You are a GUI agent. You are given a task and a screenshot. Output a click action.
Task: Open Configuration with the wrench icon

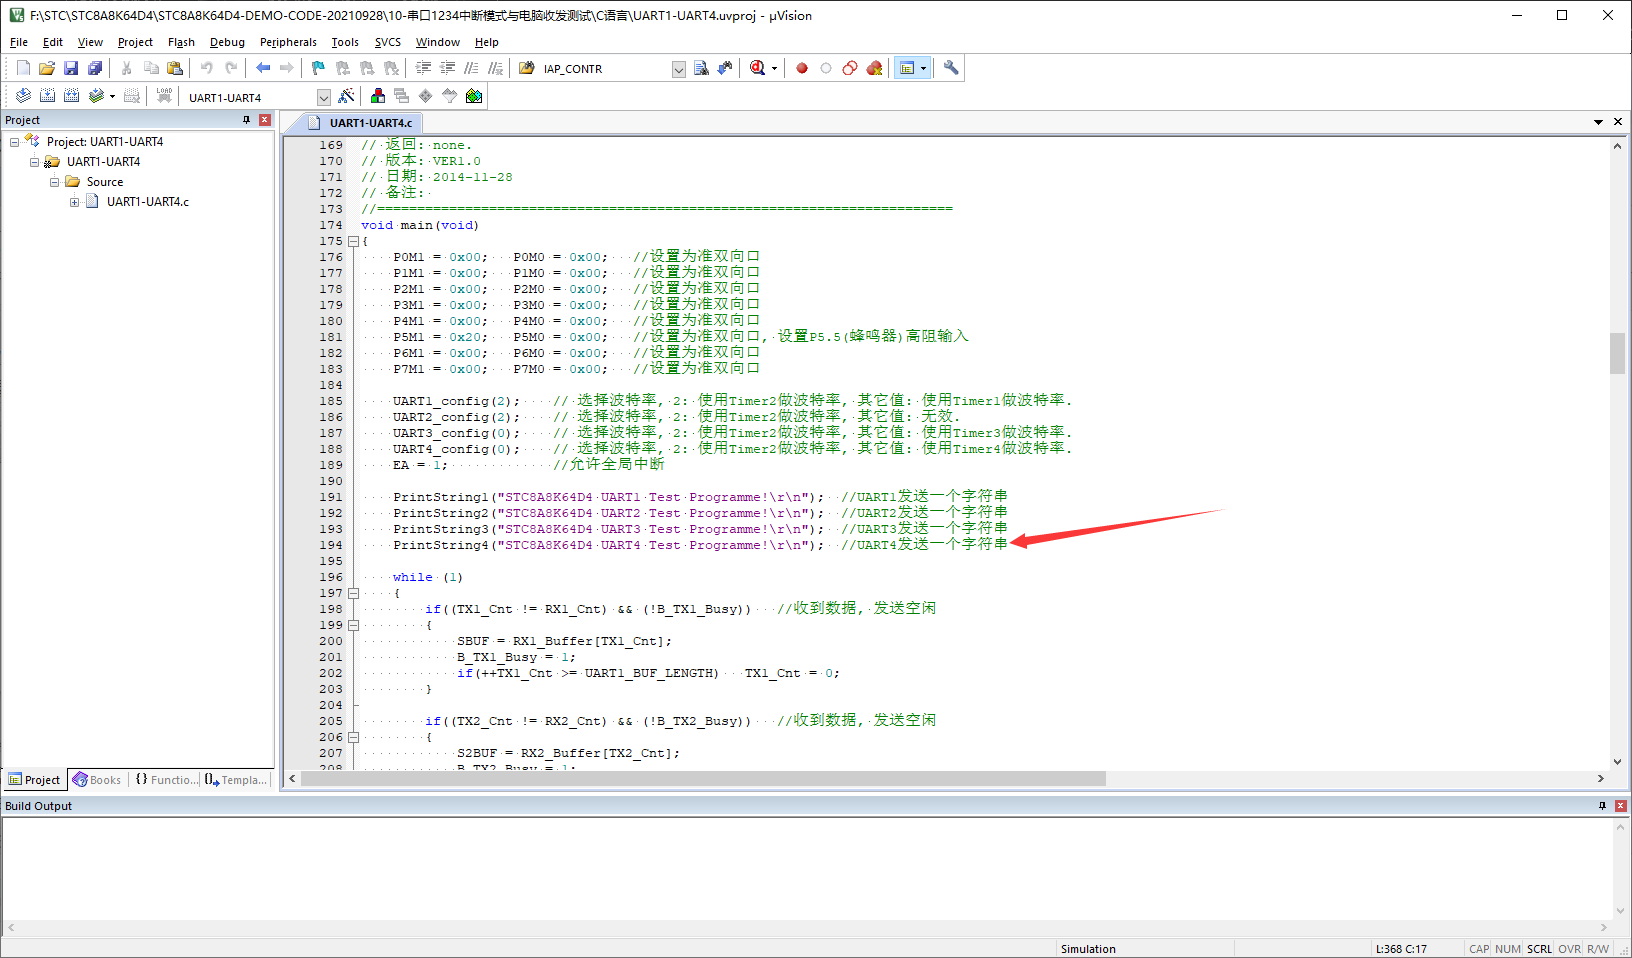[951, 68]
